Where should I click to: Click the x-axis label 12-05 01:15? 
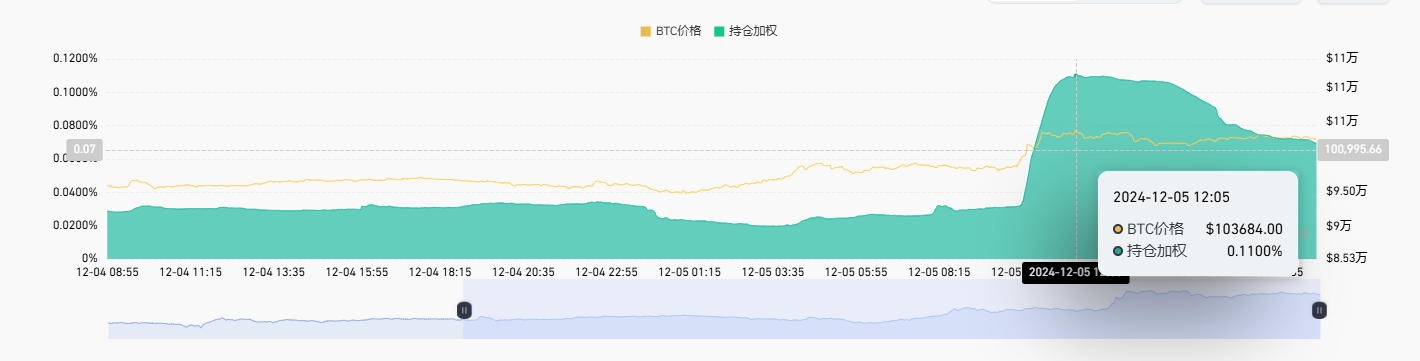(690, 272)
